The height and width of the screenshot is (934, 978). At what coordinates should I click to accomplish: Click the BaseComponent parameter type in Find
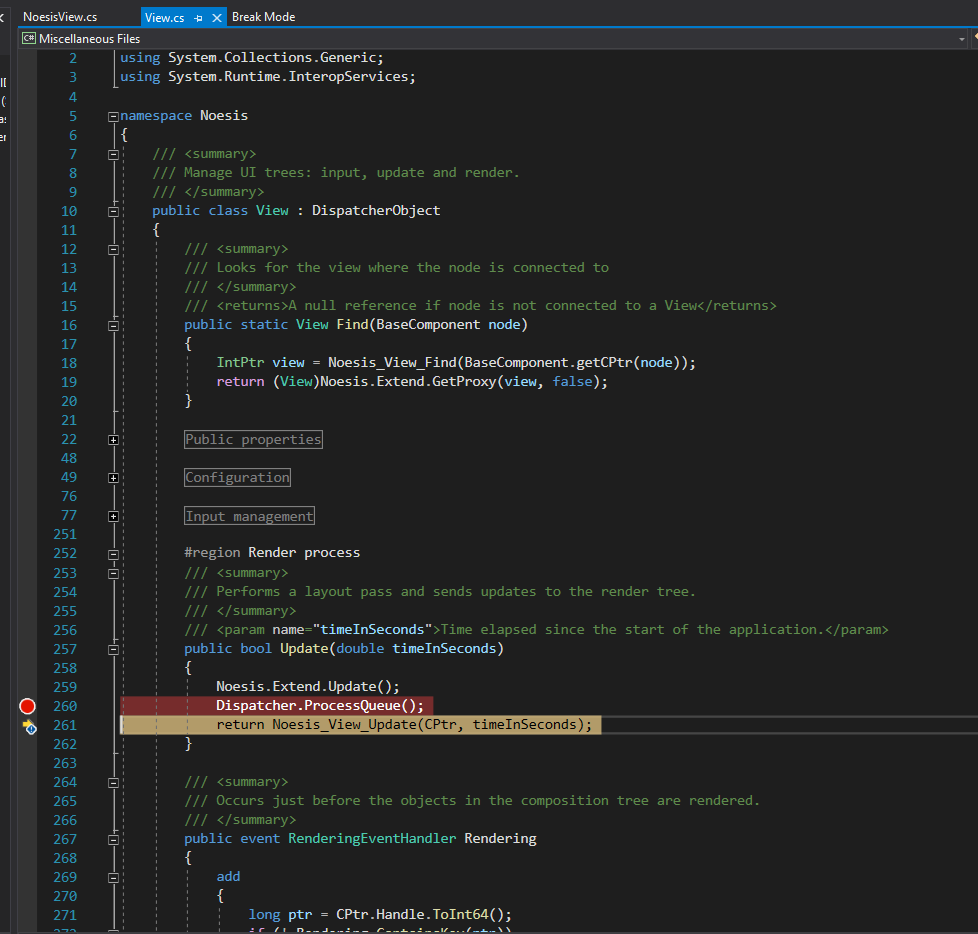428,324
